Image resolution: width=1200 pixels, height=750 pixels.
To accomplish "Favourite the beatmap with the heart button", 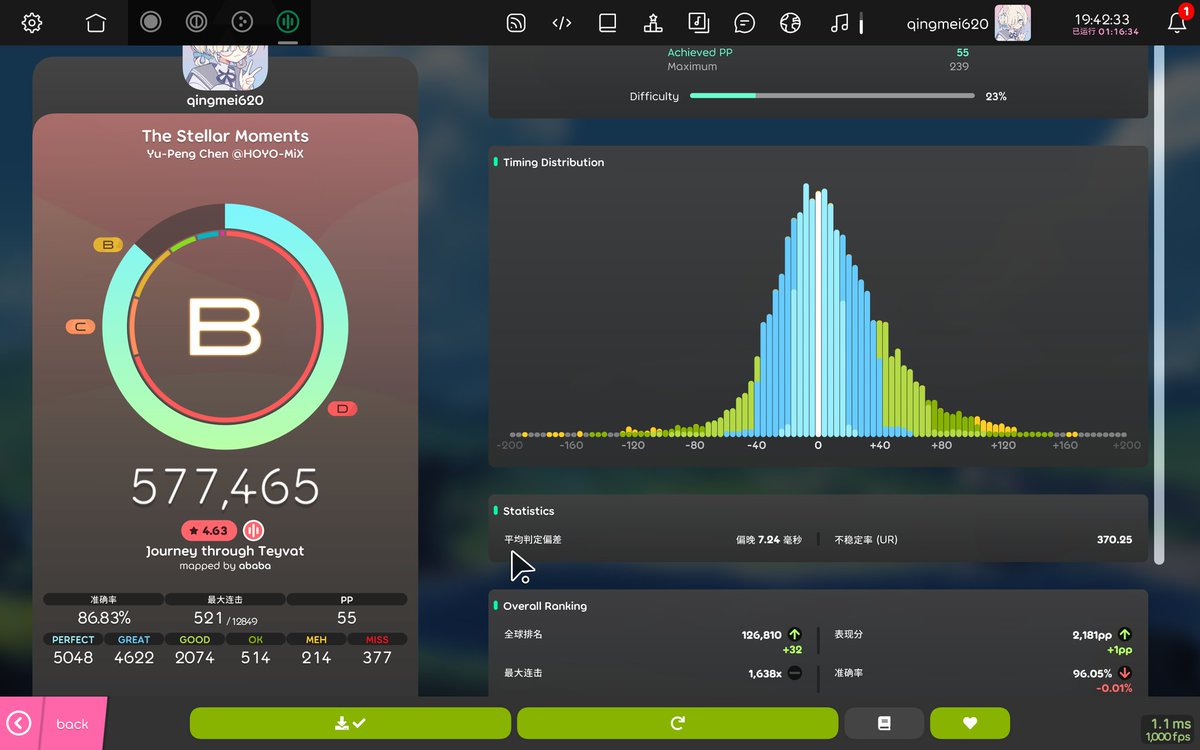I will [969, 723].
